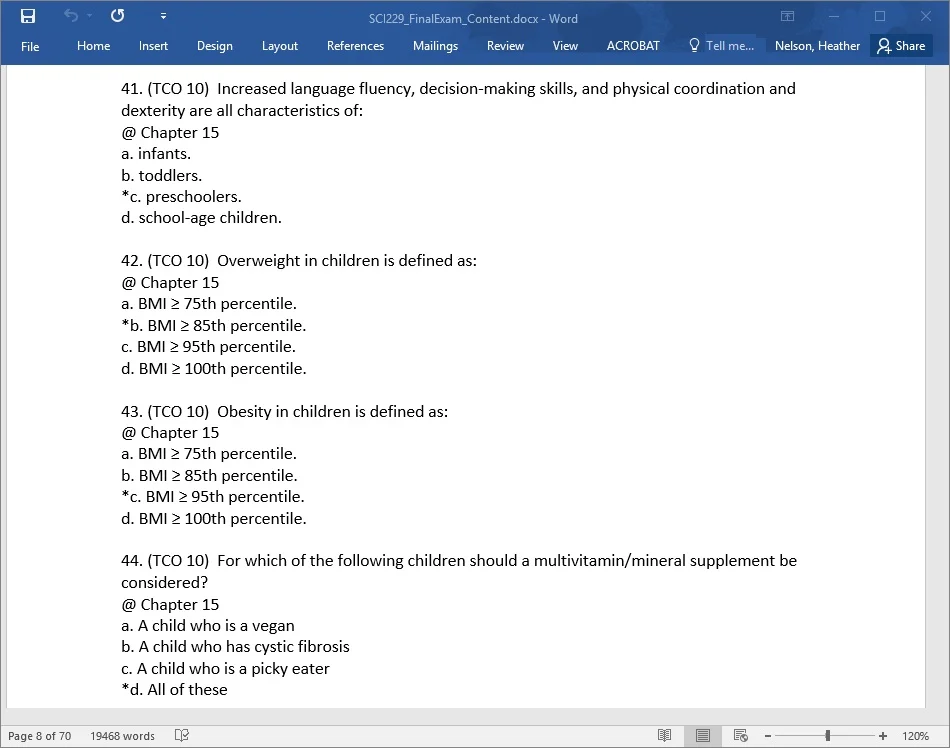The height and width of the screenshot is (748, 950).
Task: Switch to the Home ribbon tab
Action: [x=93, y=46]
